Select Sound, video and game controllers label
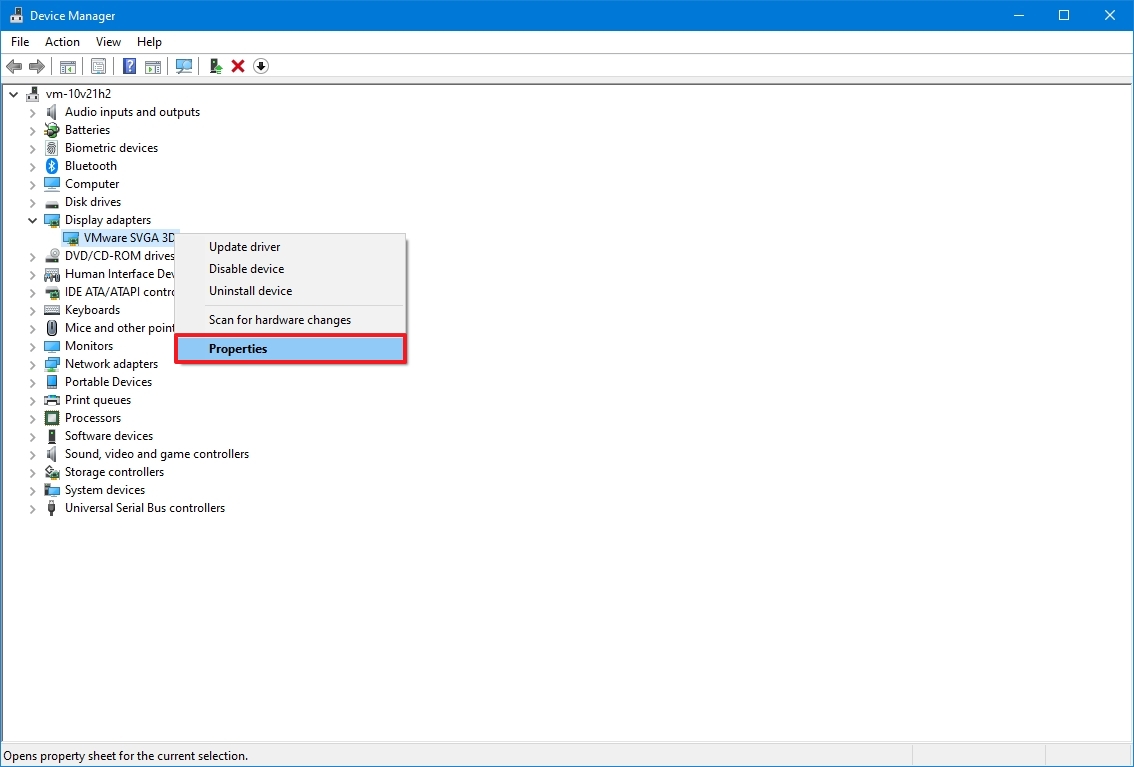Viewport: 1134px width, 767px height. 157,454
